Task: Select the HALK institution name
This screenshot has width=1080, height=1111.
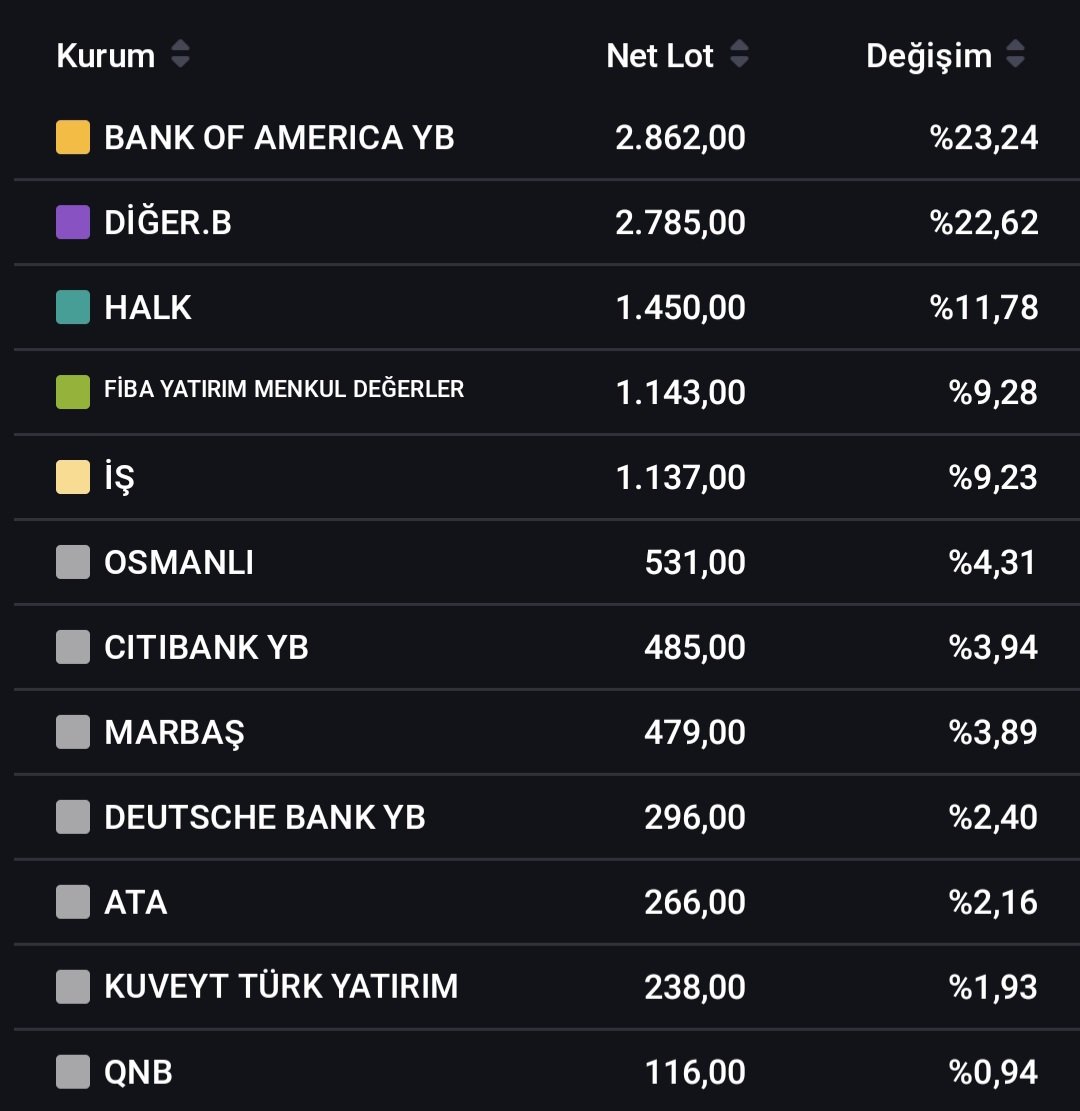Action: click(x=148, y=308)
